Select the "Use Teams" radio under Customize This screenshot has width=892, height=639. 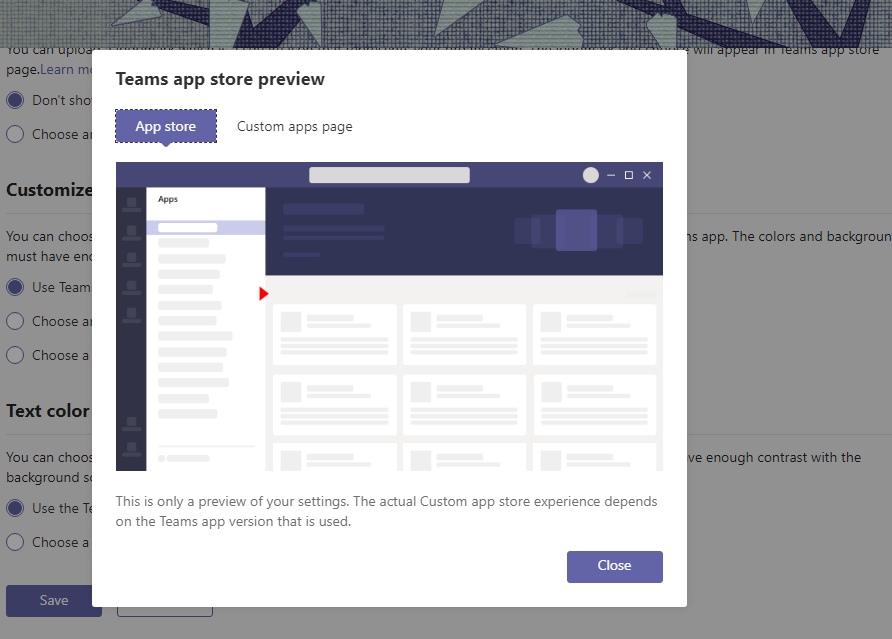[x=15, y=287]
